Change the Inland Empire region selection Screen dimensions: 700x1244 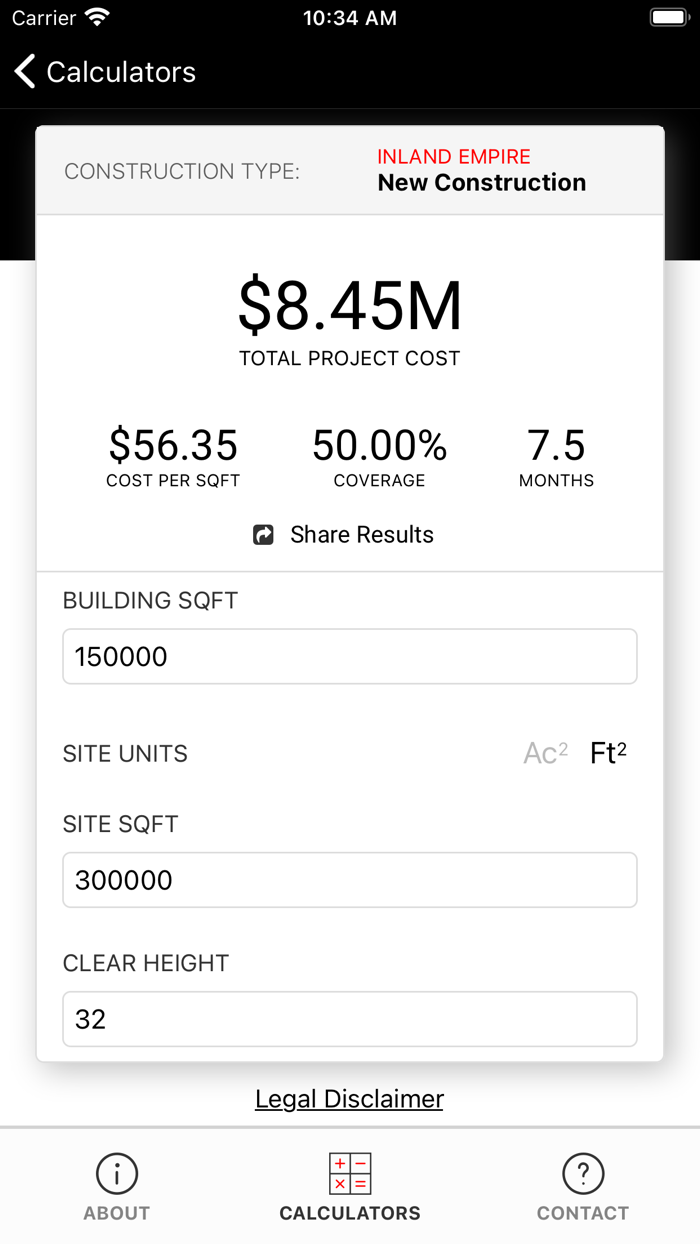click(452, 157)
